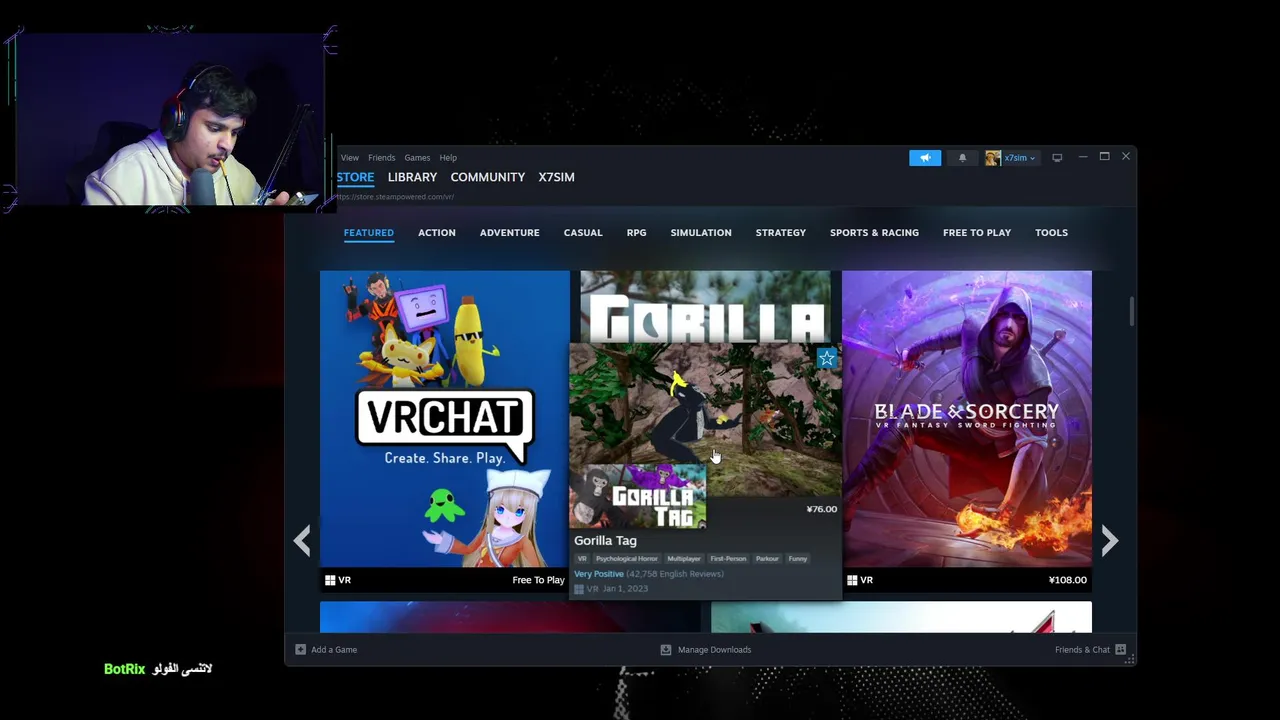Click the Windows icon under VRChat
This screenshot has width=1280, height=720.
[x=330, y=580]
